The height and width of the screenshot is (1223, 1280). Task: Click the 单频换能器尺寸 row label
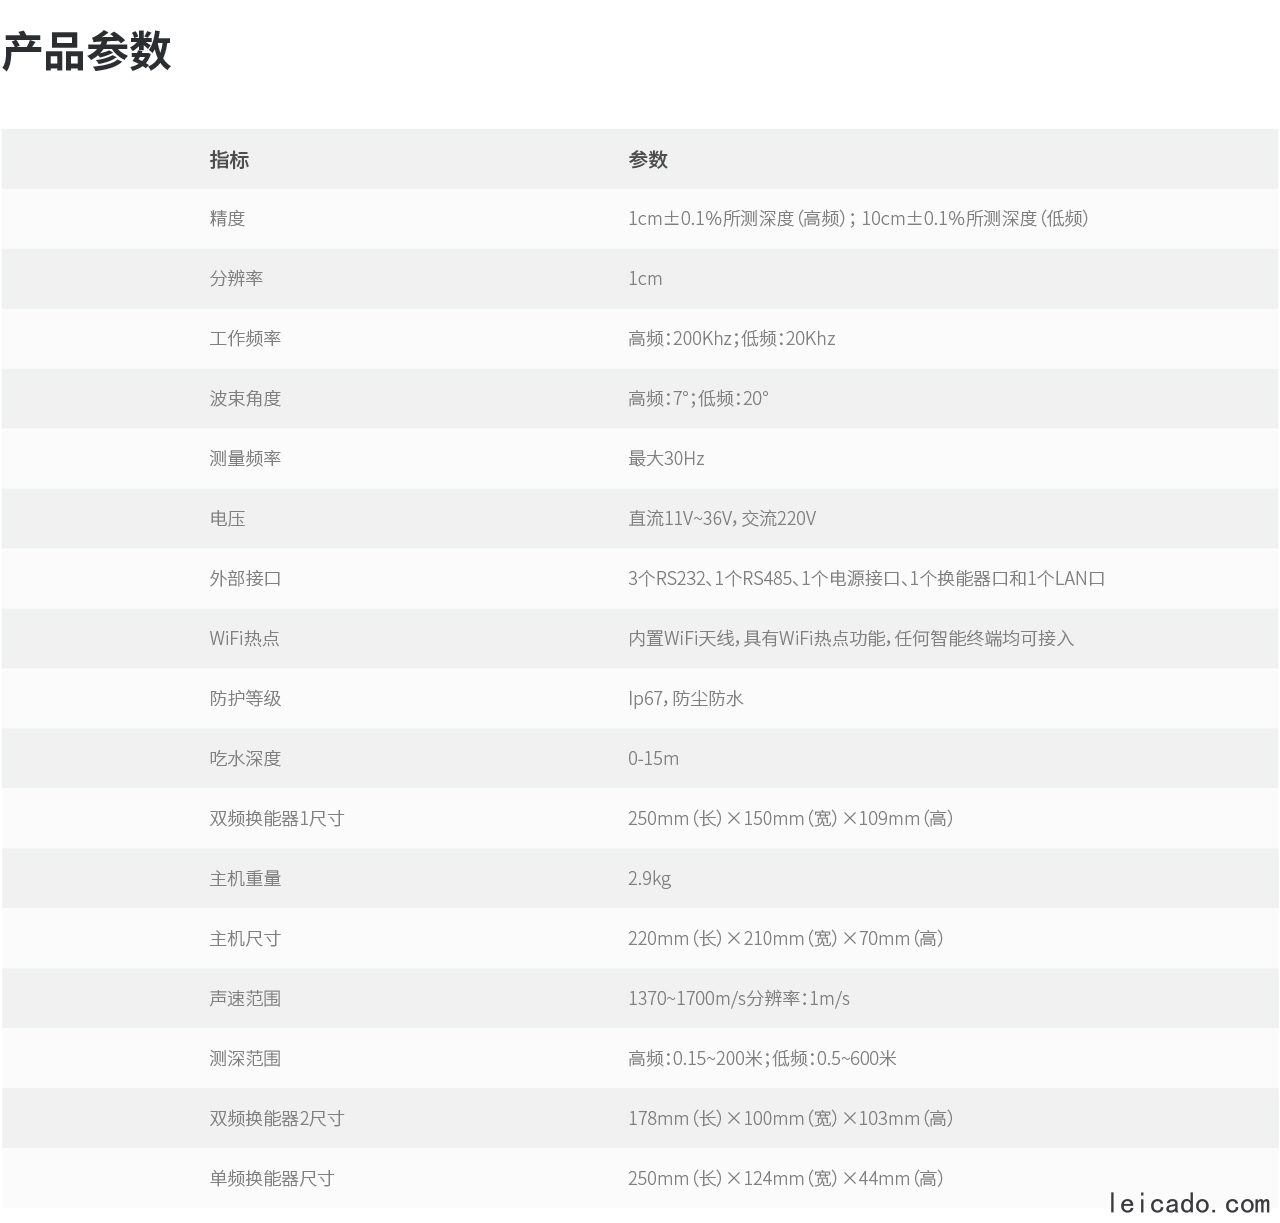[x=272, y=1179]
